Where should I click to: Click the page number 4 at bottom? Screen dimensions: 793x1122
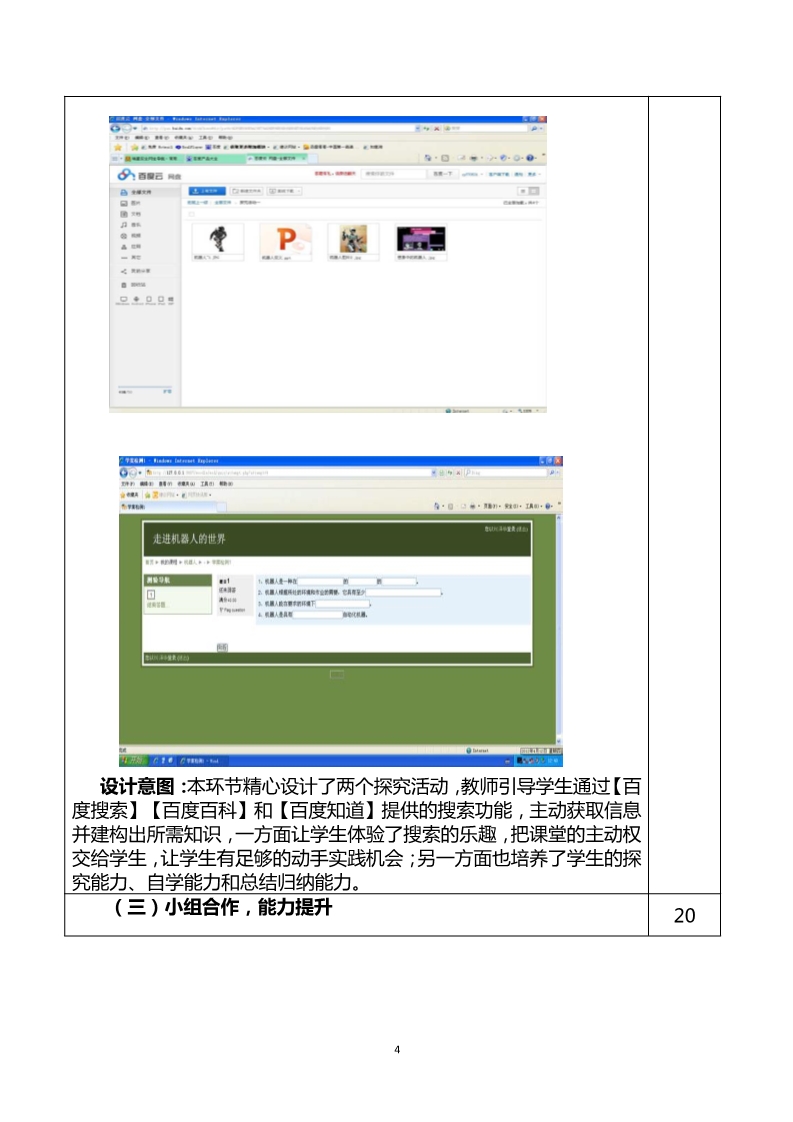pyautogui.click(x=397, y=1050)
